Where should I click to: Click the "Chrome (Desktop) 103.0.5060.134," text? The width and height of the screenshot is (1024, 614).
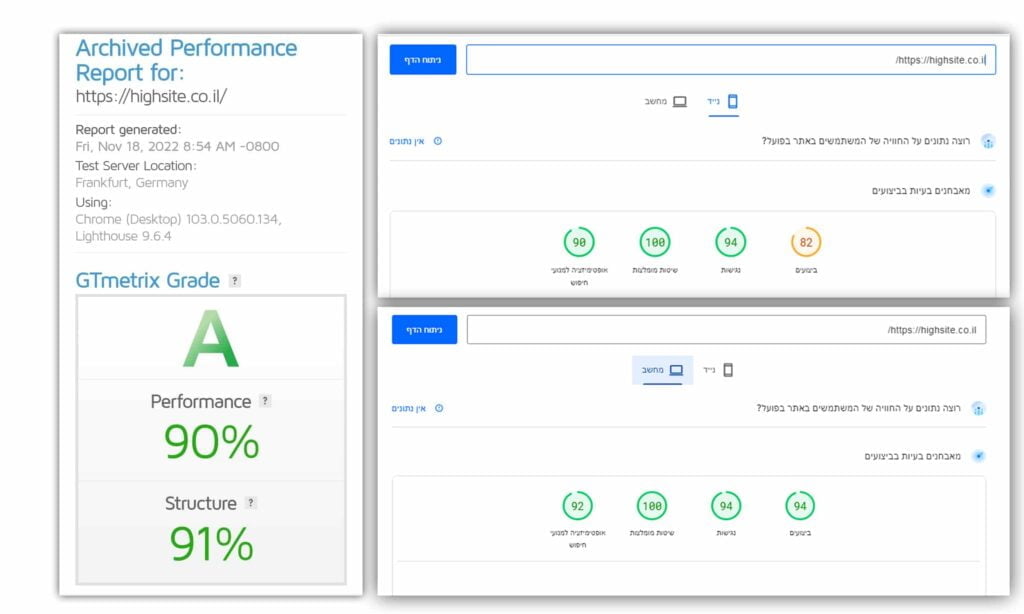coord(178,219)
